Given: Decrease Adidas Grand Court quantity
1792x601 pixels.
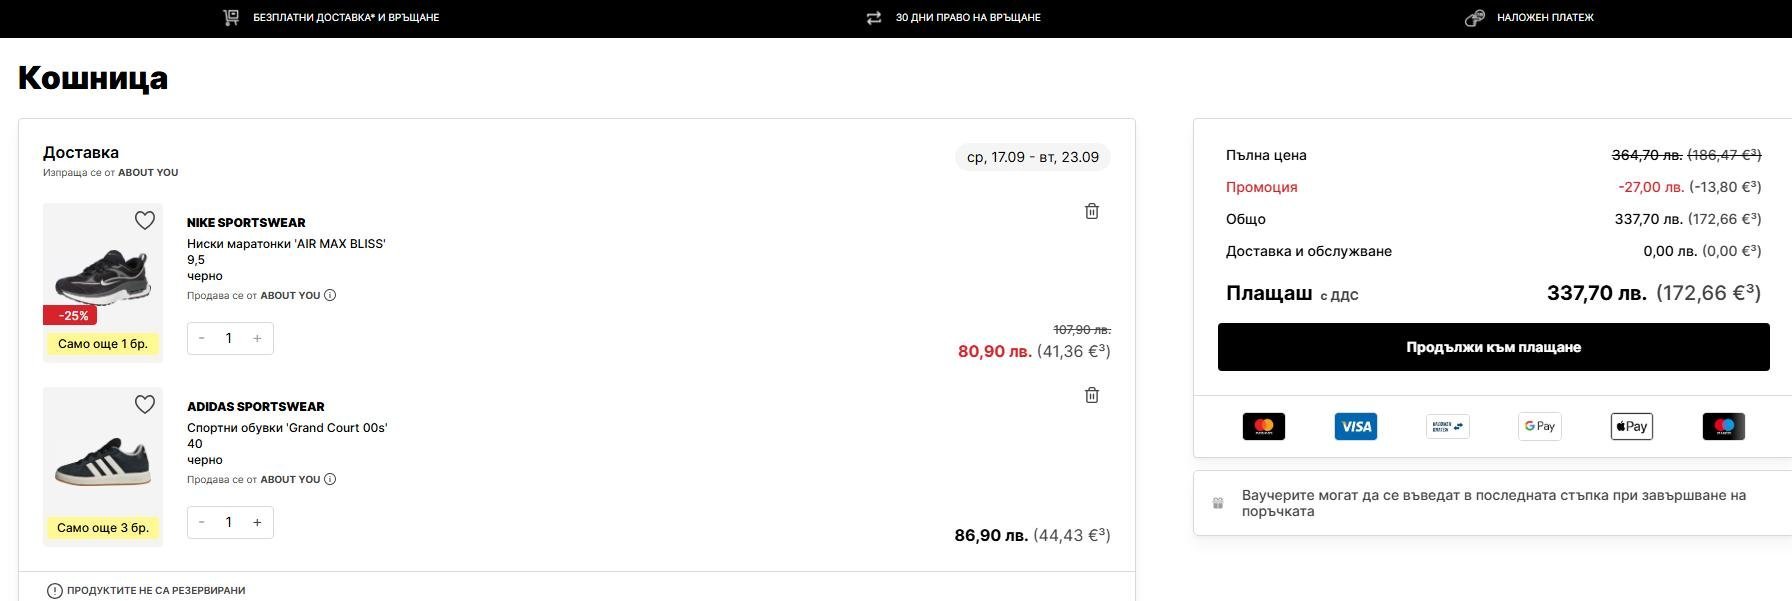Looking at the screenshot, I should point(202,522).
